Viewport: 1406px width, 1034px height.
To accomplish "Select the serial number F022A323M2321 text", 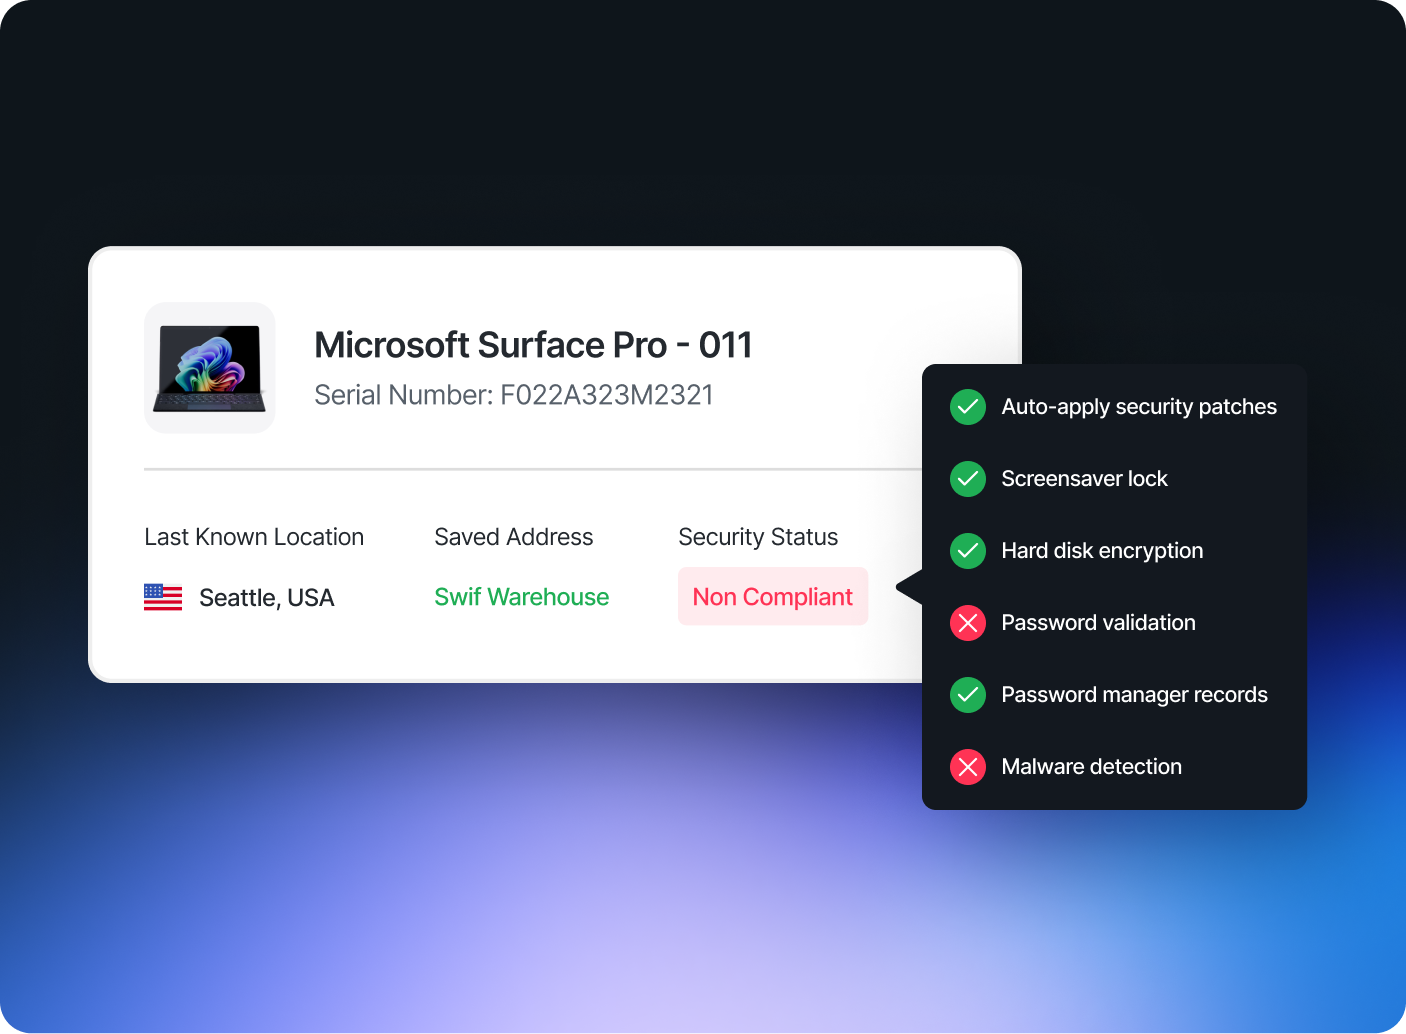I will (x=607, y=395).
